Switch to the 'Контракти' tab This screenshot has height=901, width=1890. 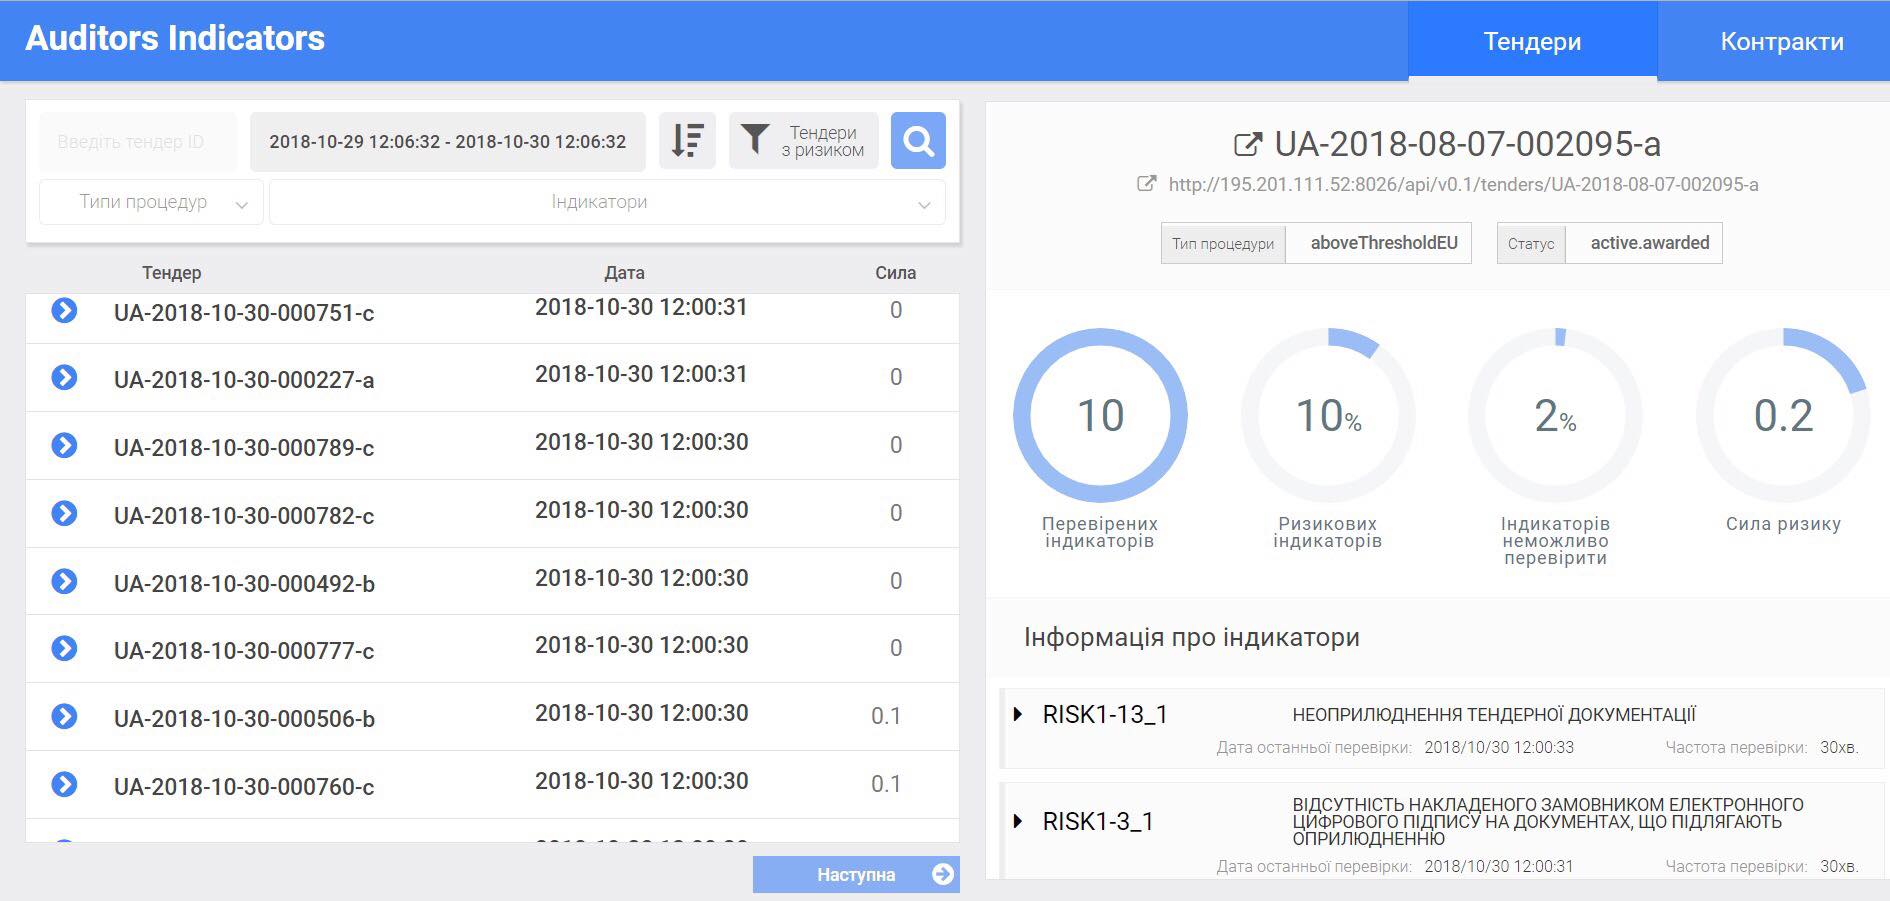click(x=1781, y=42)
